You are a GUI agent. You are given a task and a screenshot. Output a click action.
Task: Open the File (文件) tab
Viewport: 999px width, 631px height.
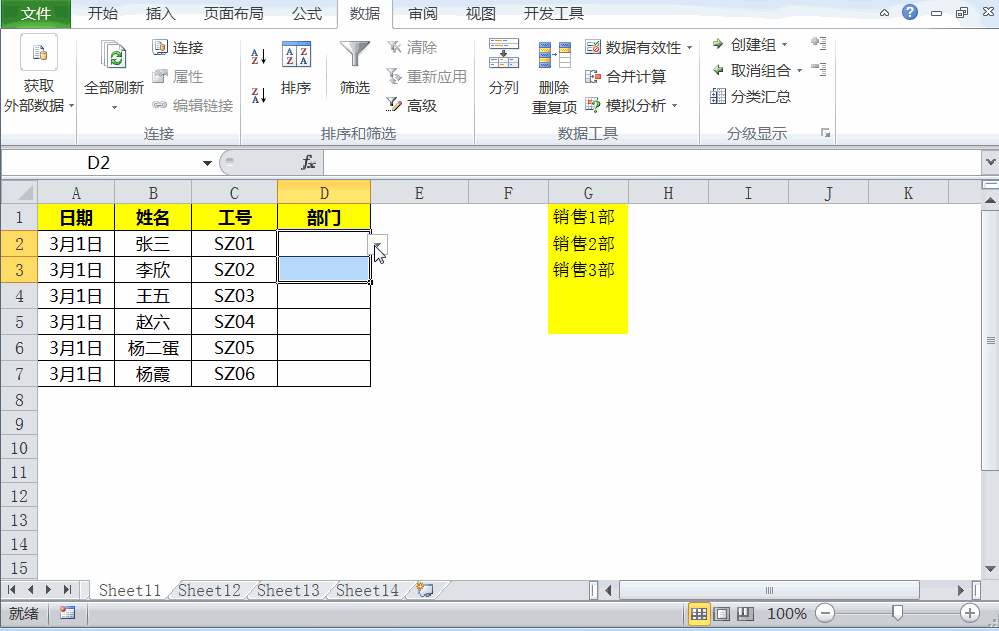[x=36, y=14]
